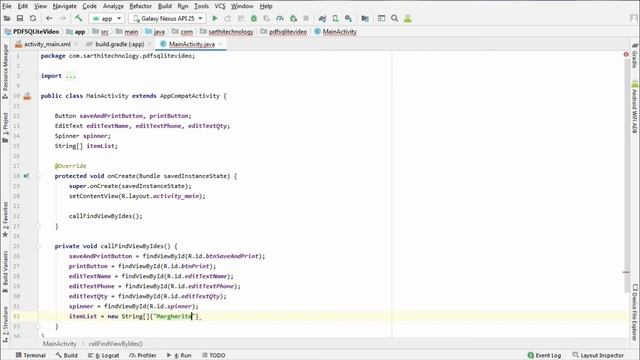The height and width of the screenshot is (360, 640).
Task: Click the Debug app bug icon
Action: pyautogui.click(x=254, y=18)
